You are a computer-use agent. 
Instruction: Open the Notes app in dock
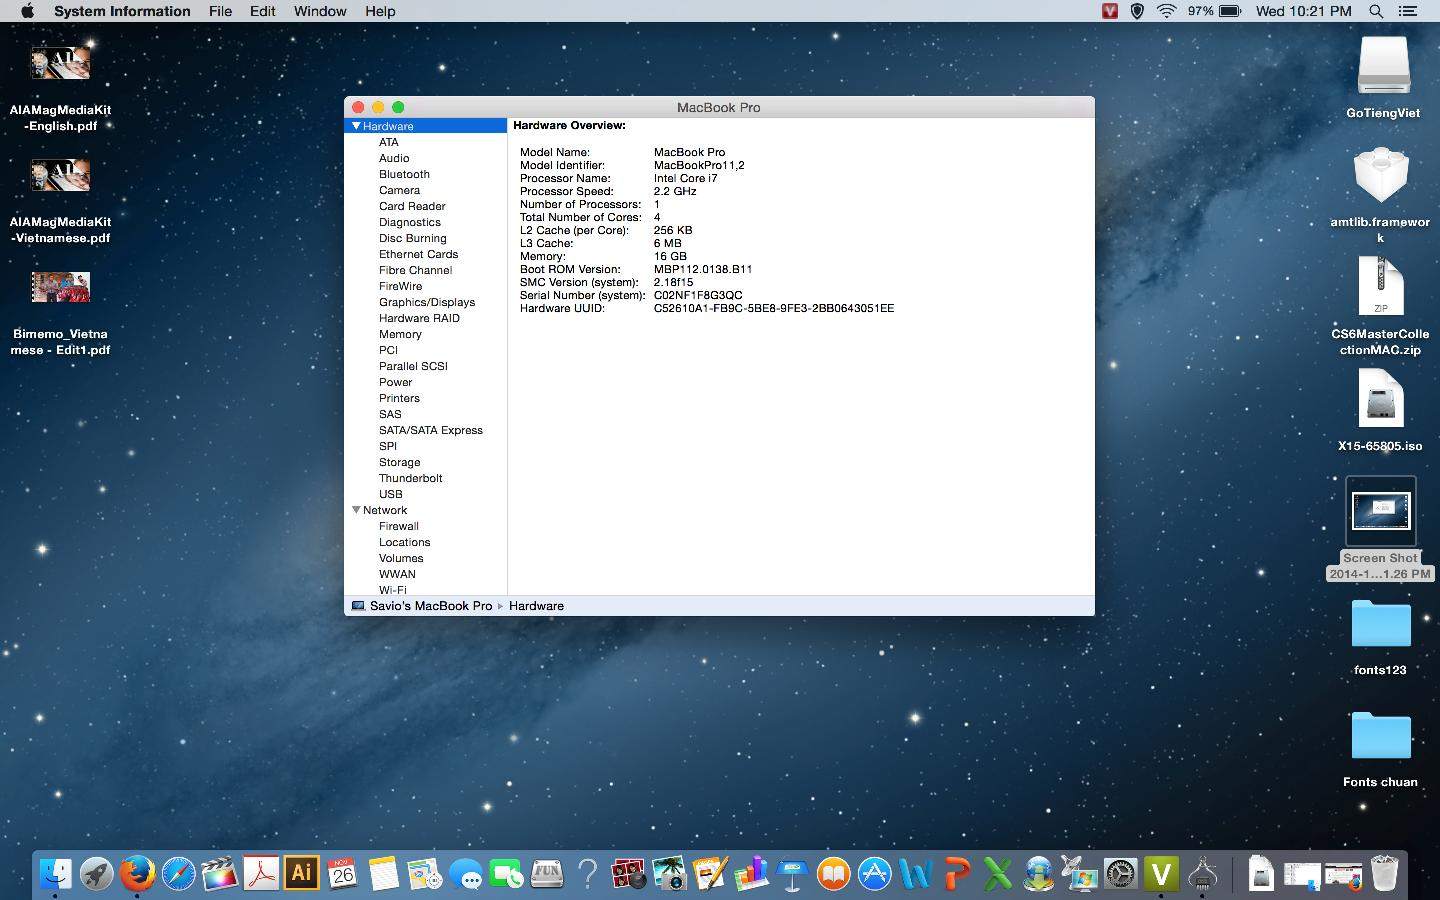(384, 874)
